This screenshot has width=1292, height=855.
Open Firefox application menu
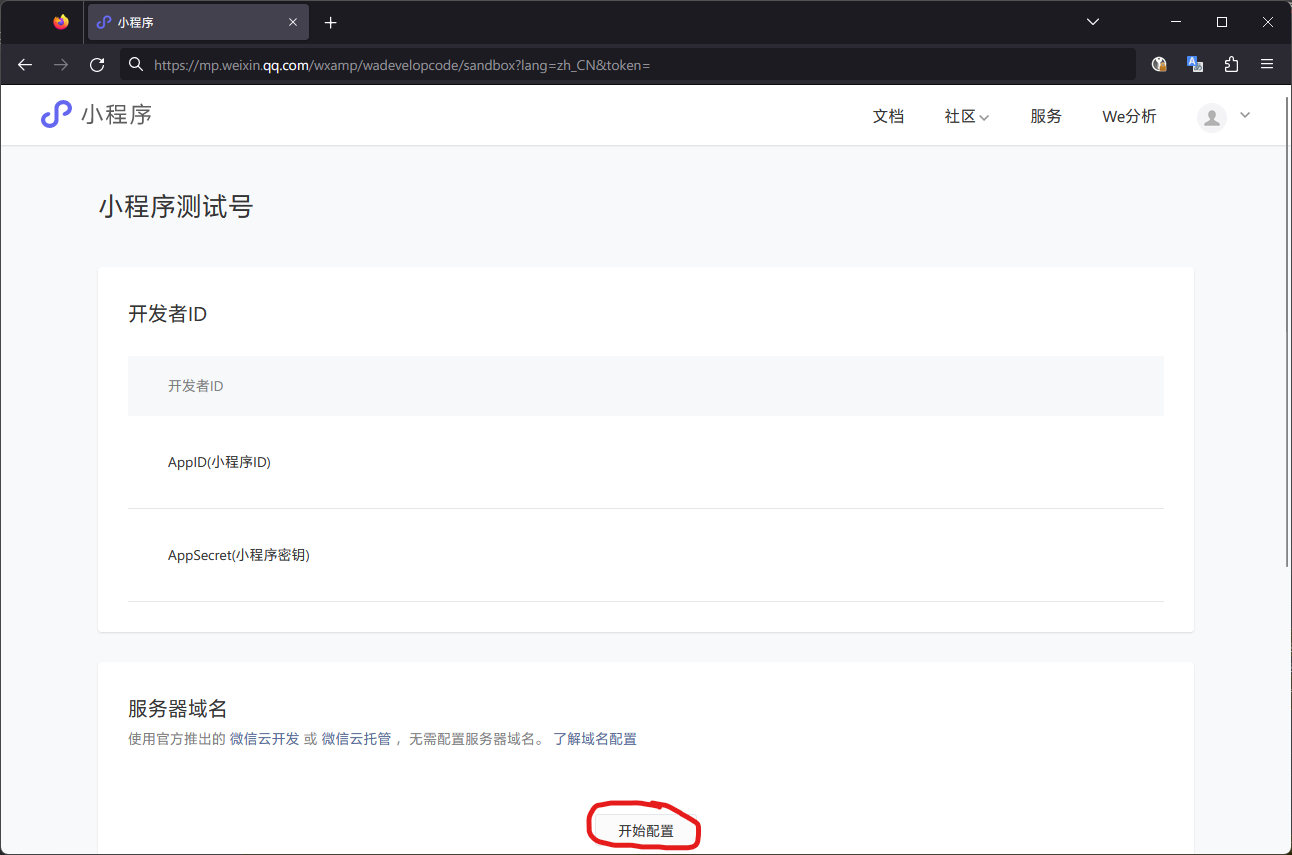click(x=1267, y=64)
